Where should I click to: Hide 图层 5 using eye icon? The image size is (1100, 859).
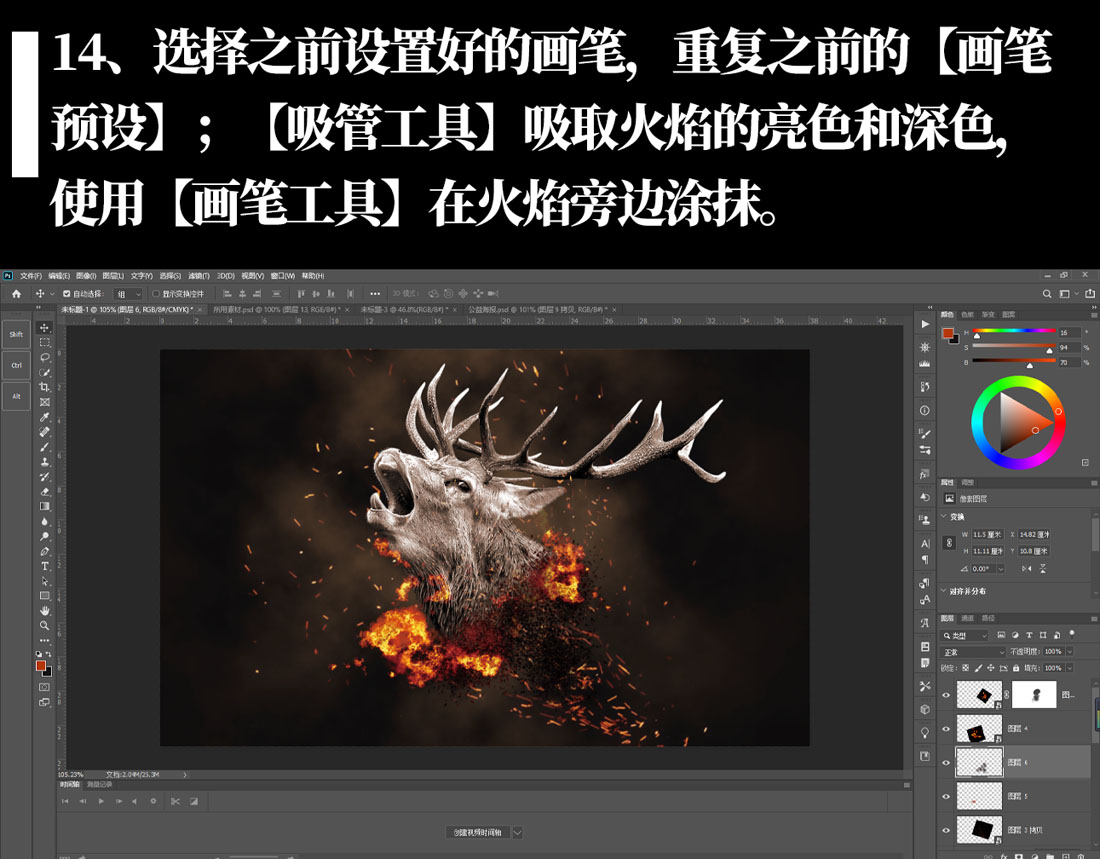click(x=946, y=797)
